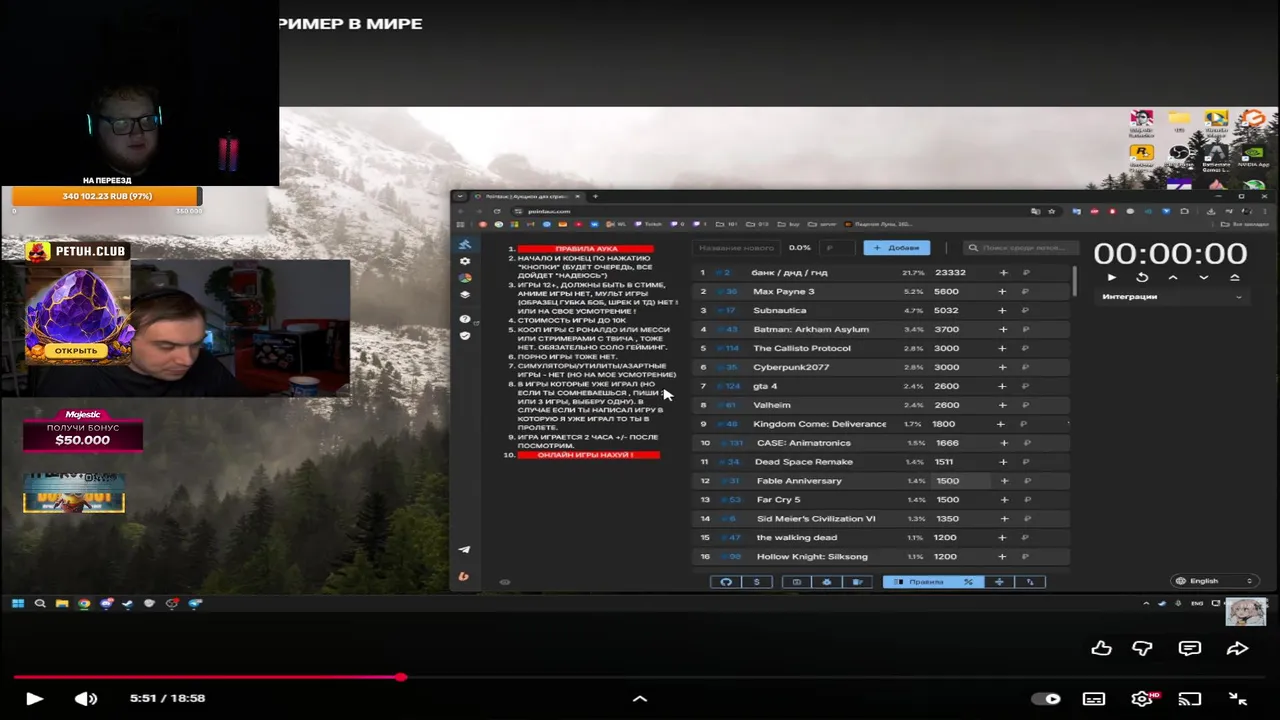
Task: Cast the video to a device
Action: click(x=1189, y=699)
